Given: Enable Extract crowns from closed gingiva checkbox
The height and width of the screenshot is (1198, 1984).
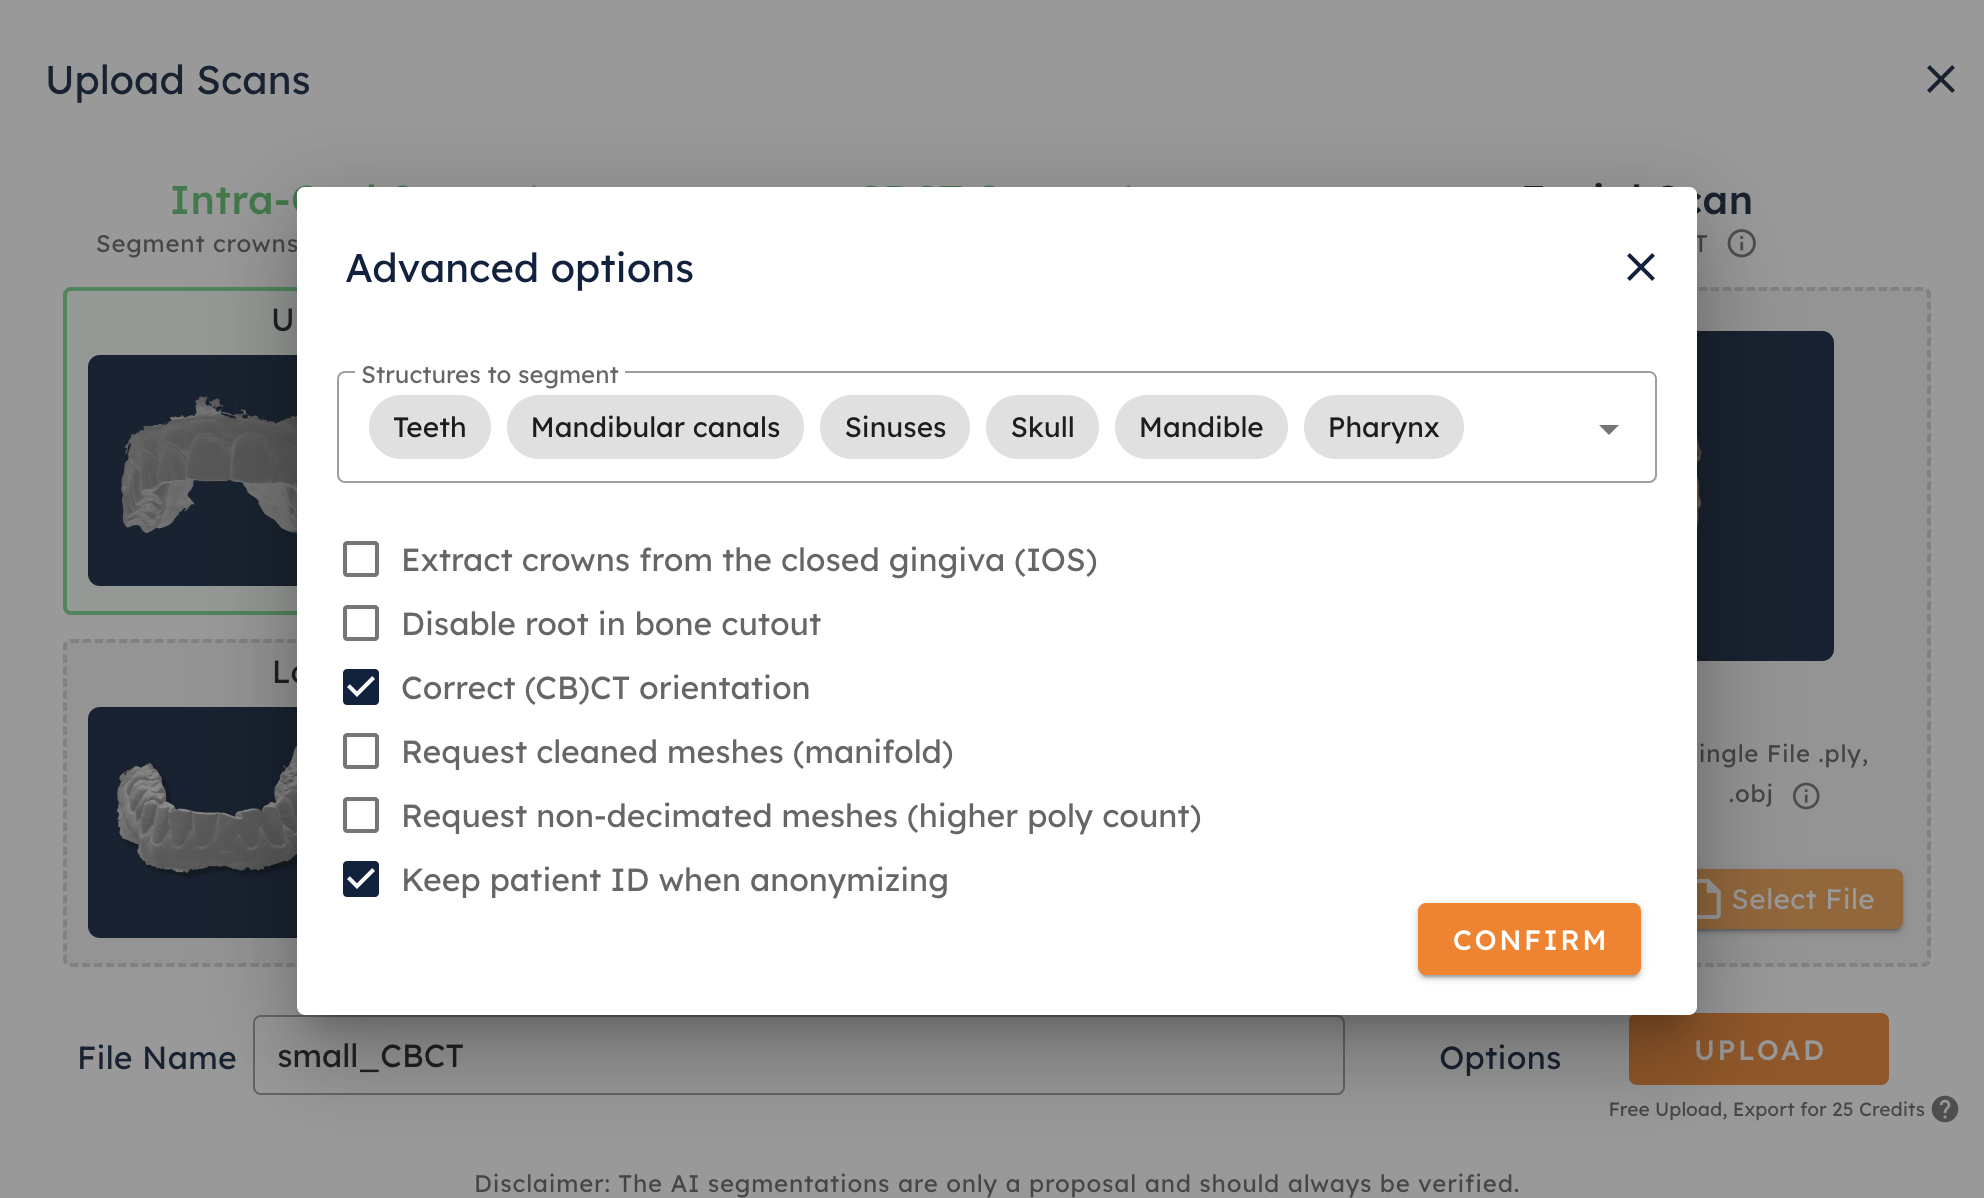Looking at the screenshot, I should (x=361, y=560).
